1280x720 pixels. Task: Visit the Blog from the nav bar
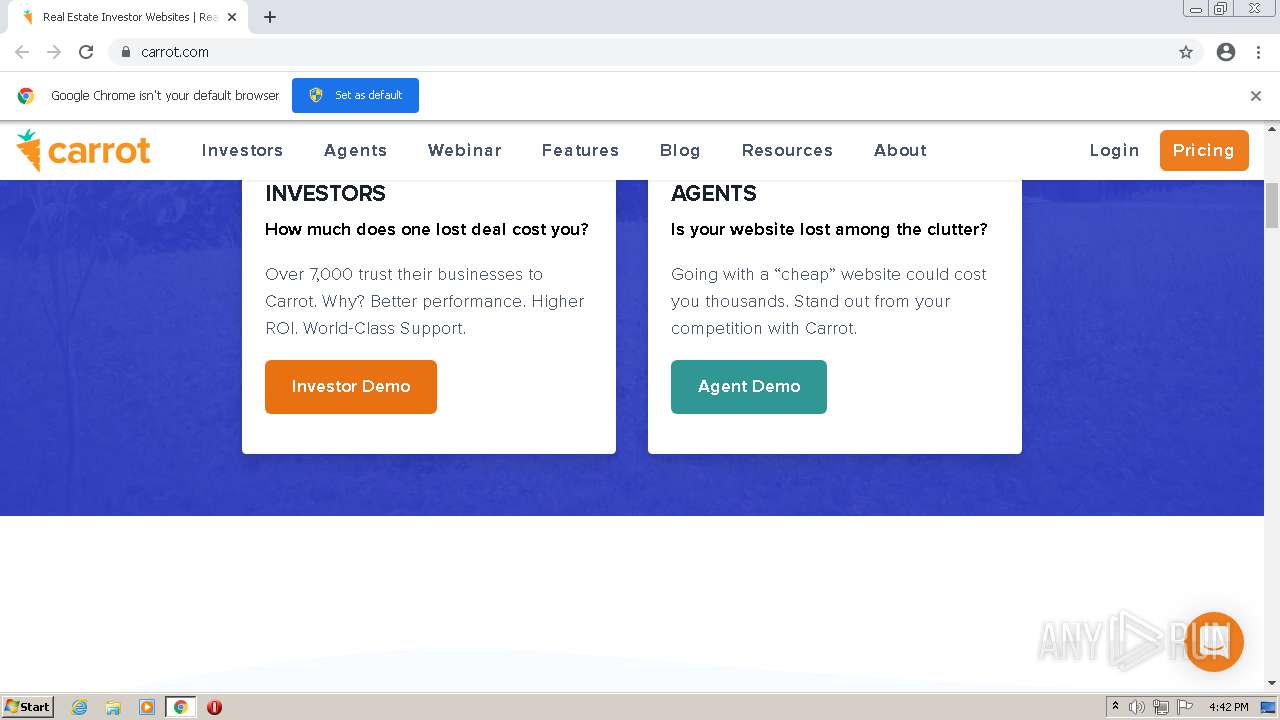[680, 150]
